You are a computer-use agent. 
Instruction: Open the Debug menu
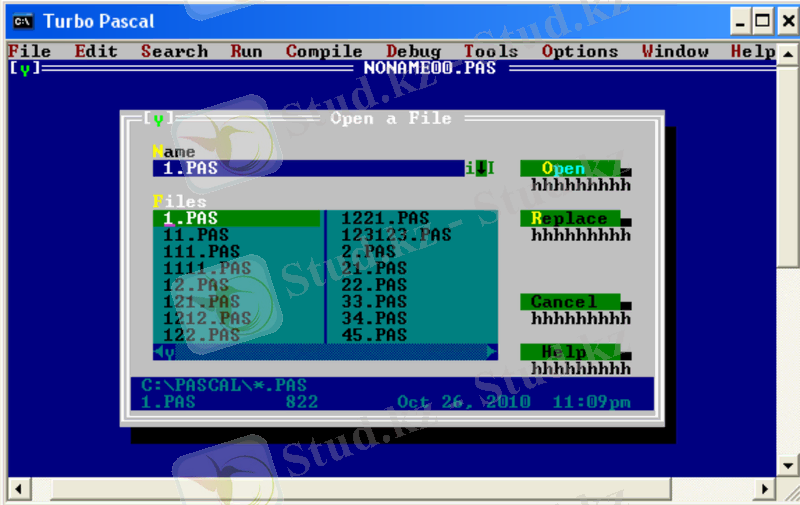click(413, 52)
